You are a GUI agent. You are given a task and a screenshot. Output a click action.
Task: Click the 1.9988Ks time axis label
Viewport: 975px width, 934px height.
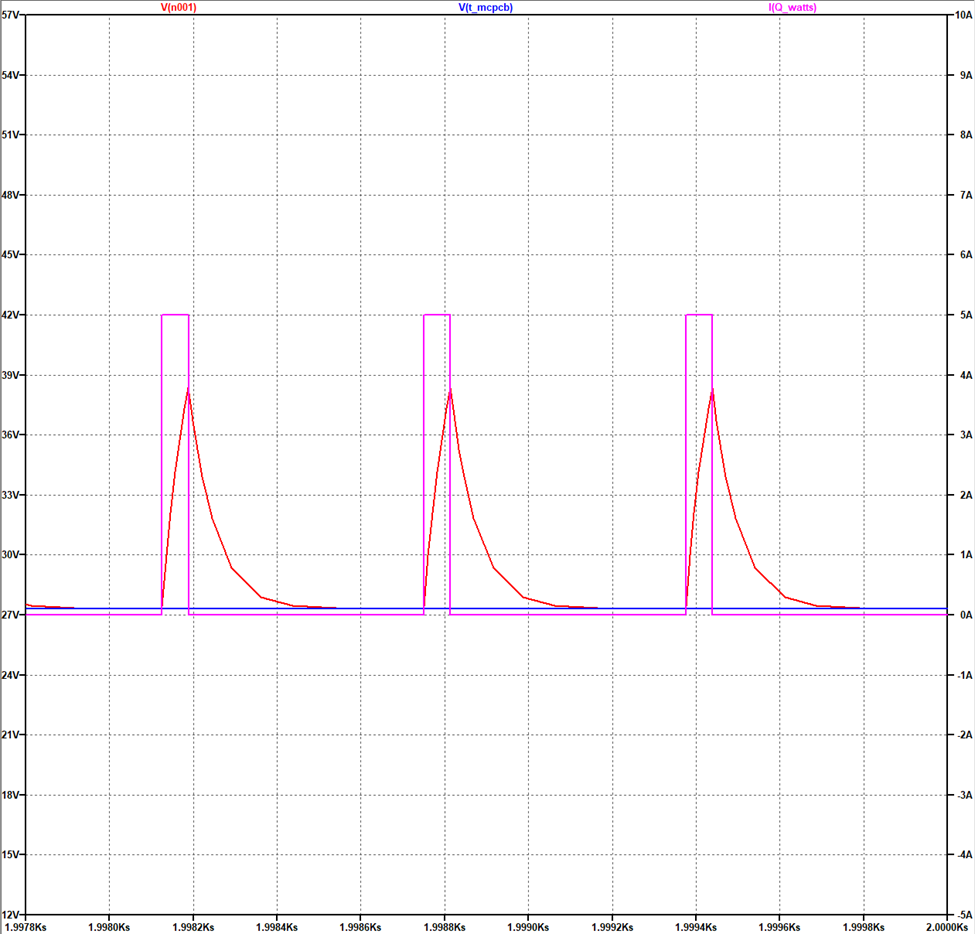coord(442,927)
